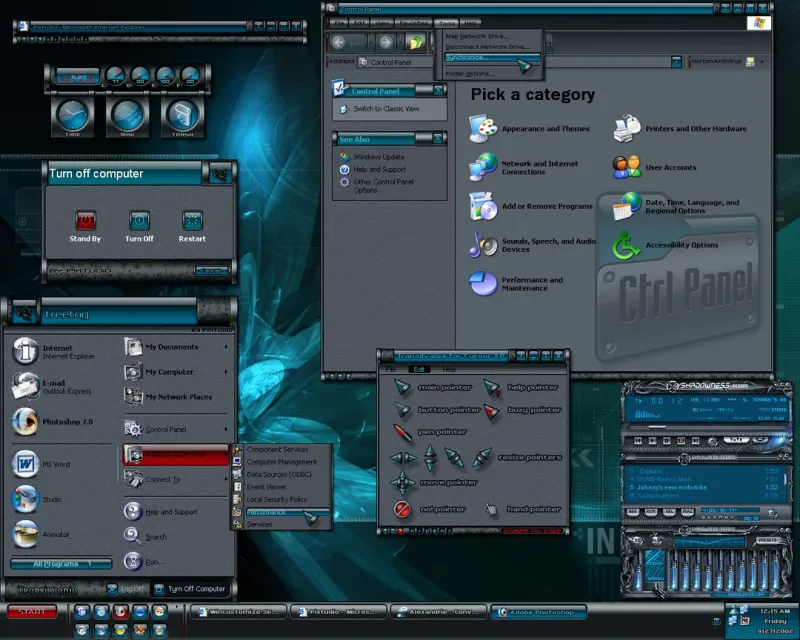This screenshot has height=640, width=800.
Task: Open the Address bar dropdown arrow
Action: pyautogui.click(x=679, y=62)
